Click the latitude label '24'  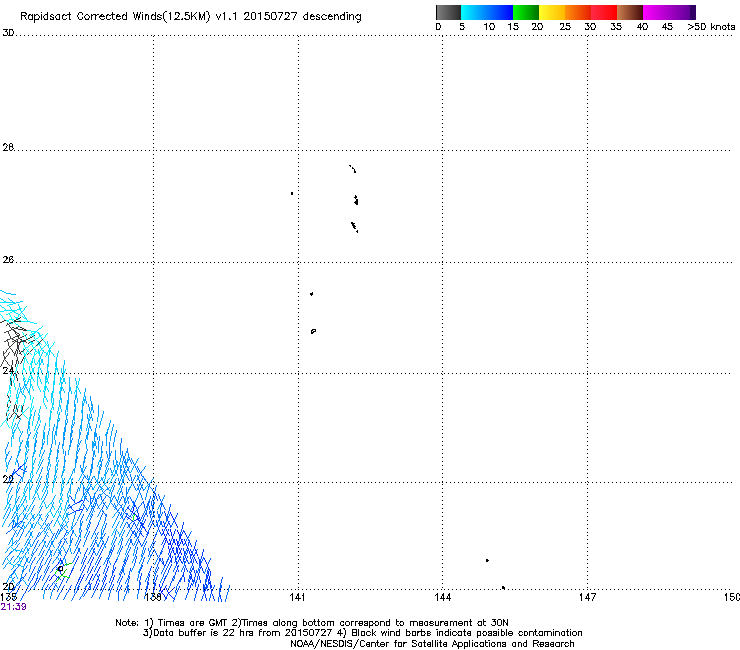(x=8, y=371)
